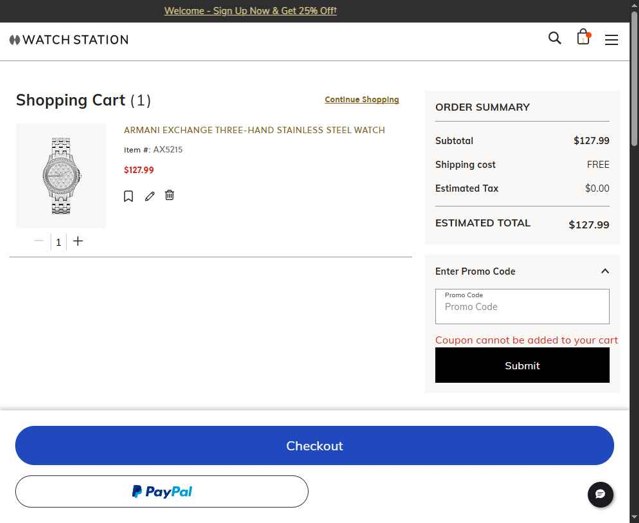Open the search icon in header
639x523 pixels.
click(x=554, y=38)
